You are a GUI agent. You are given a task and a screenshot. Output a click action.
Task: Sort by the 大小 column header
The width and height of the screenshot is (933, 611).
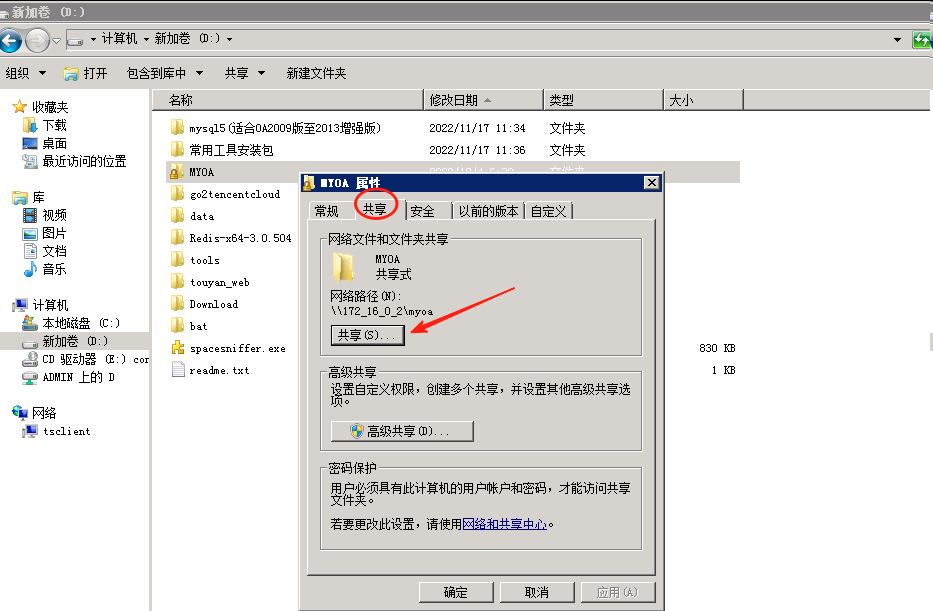click(x=703, y=100)
